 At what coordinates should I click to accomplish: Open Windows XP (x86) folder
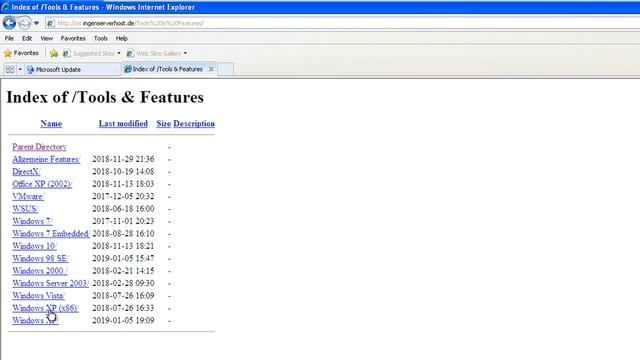click(45, 308)
